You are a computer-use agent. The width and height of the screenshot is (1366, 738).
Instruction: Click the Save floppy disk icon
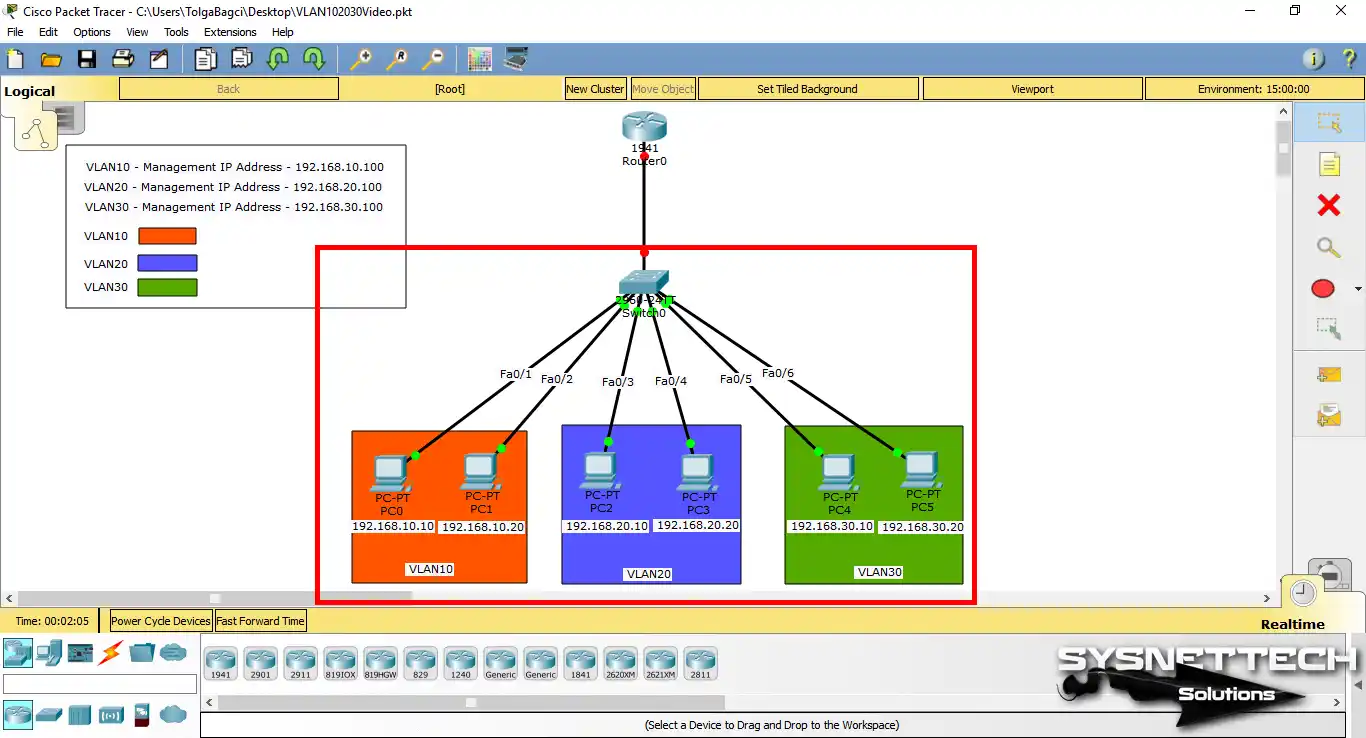point(87,60)
